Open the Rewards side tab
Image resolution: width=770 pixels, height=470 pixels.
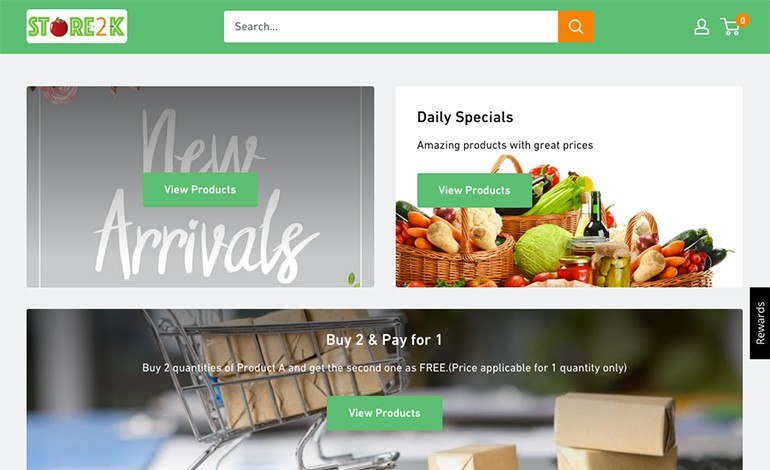click(760, 323)
